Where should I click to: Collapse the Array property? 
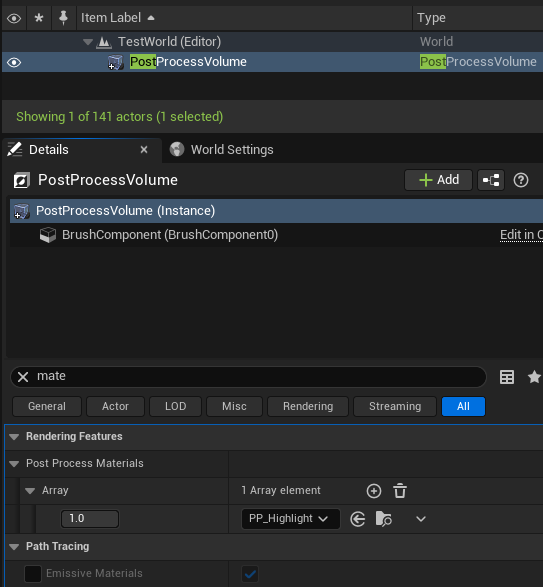30,491
